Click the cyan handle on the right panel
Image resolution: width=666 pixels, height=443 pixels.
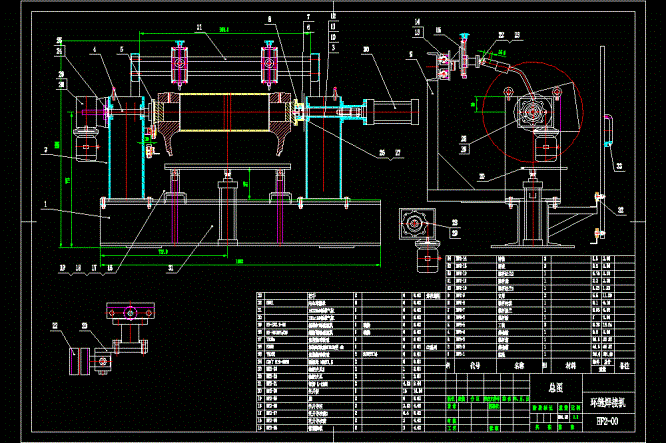pos(608,130)
